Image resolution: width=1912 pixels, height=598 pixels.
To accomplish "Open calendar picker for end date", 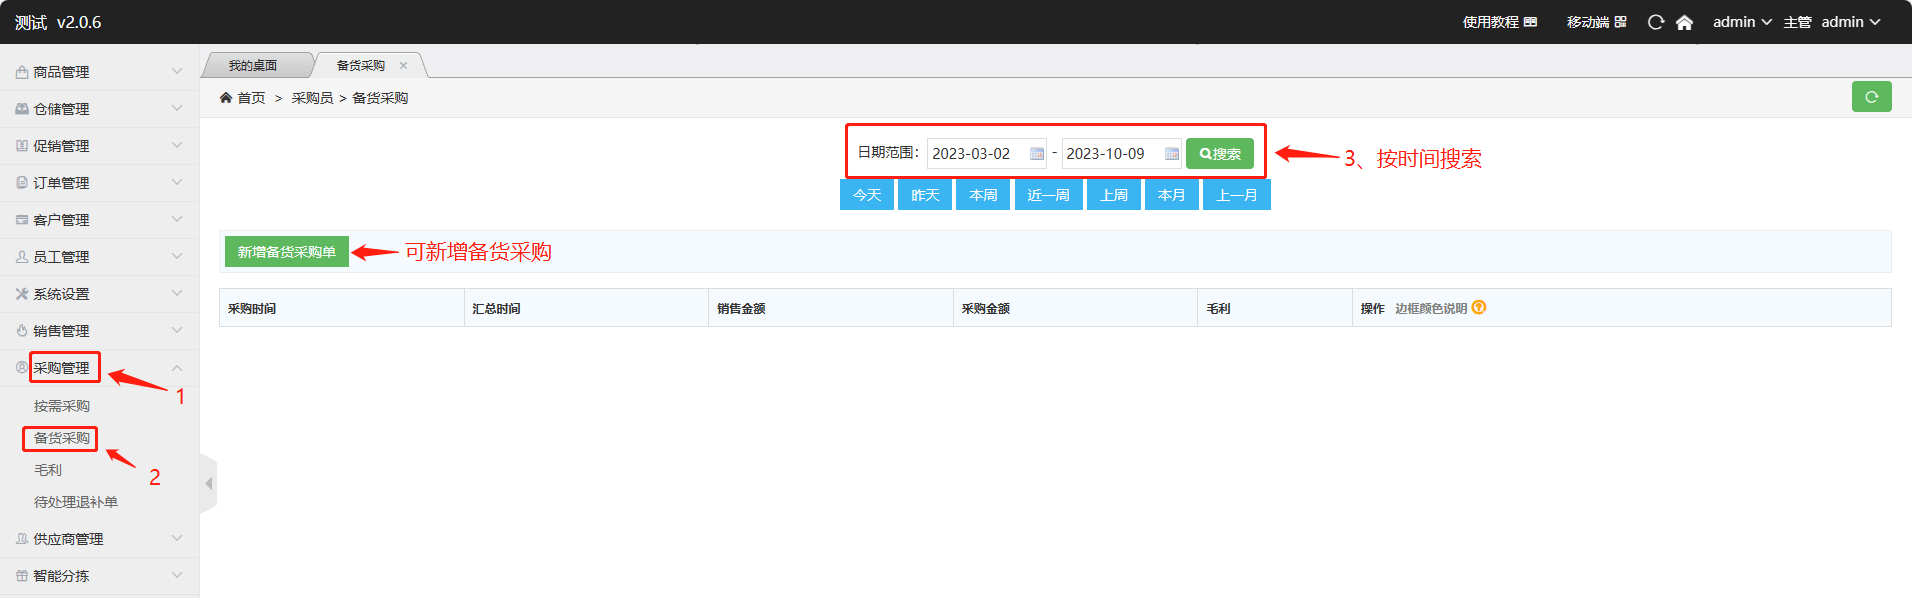I will pyautogui.click(x=1171, y=154).
